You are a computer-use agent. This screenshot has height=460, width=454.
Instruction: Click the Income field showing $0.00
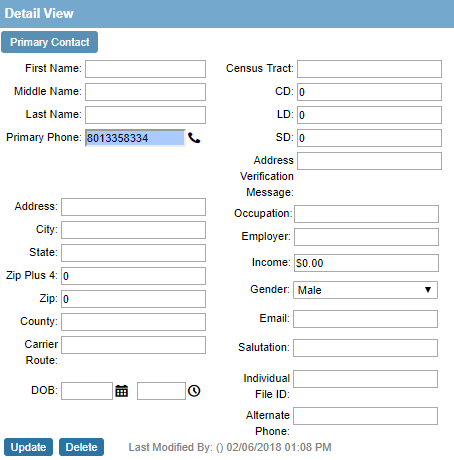[366, 263]
